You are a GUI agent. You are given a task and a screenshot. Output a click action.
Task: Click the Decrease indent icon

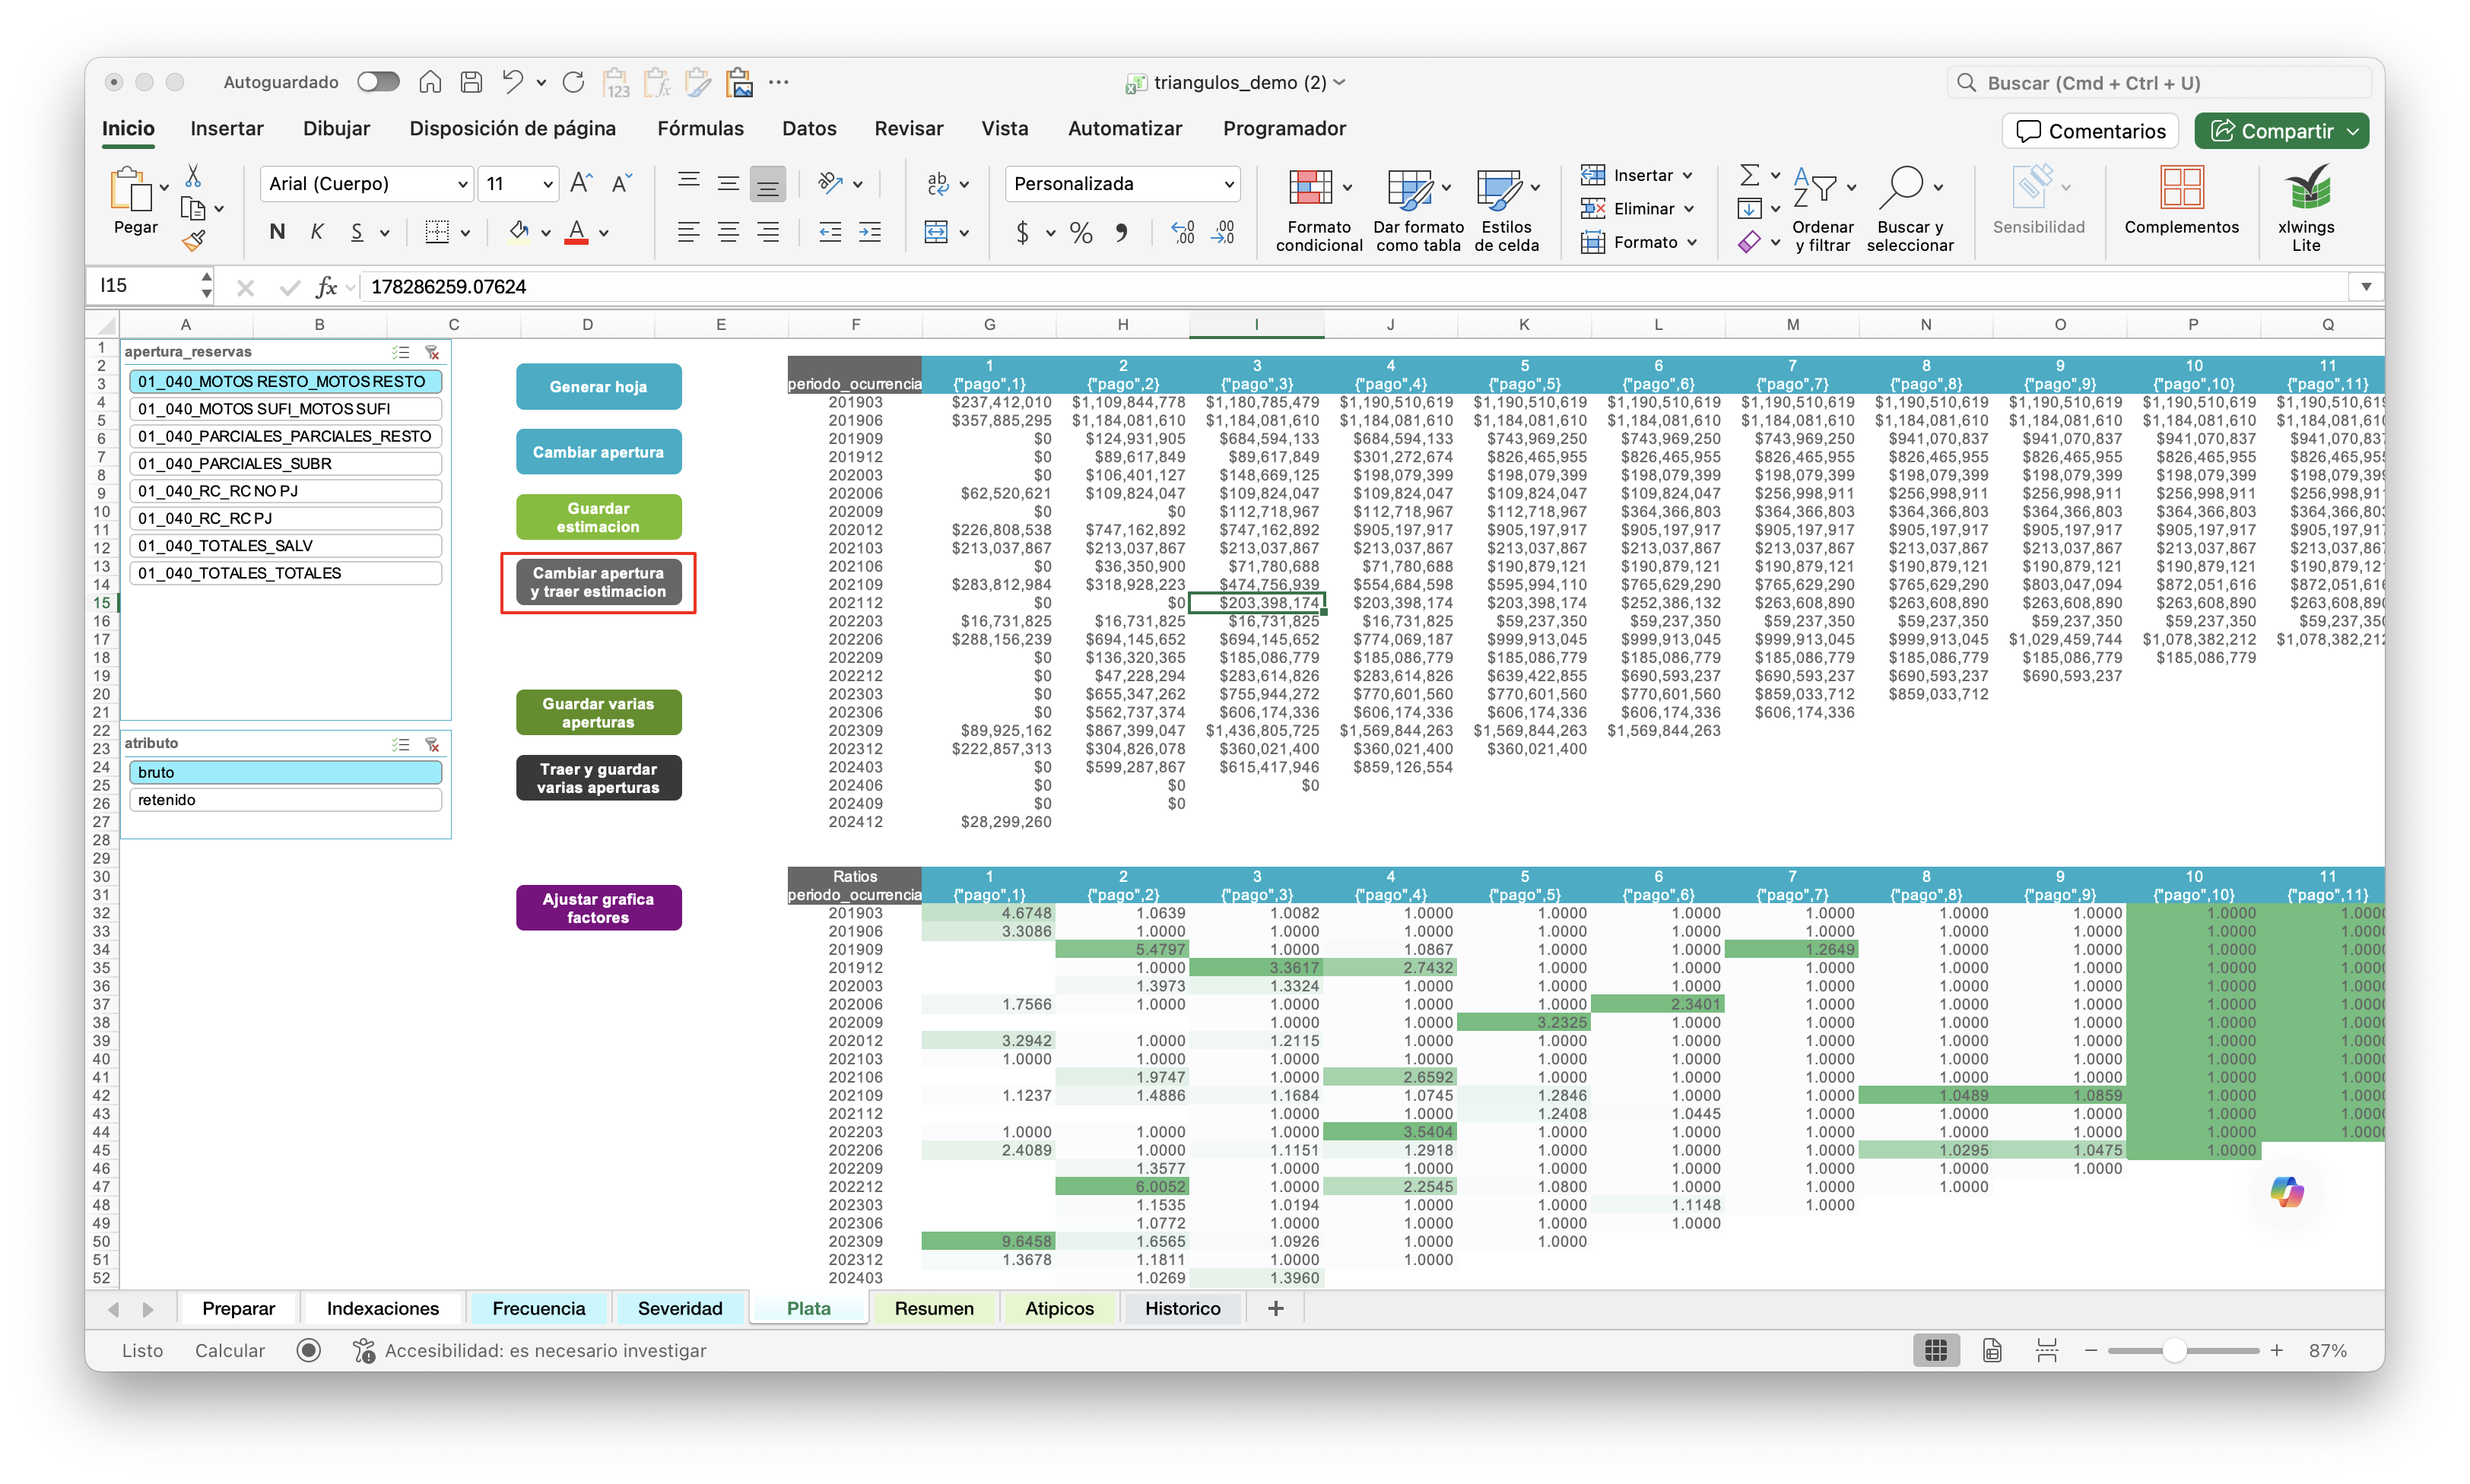830,233
